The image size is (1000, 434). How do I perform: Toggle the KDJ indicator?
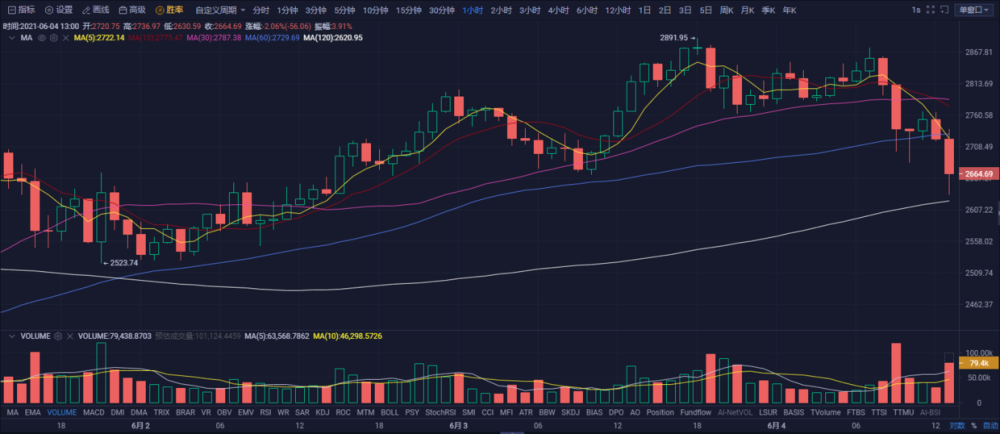323,412
